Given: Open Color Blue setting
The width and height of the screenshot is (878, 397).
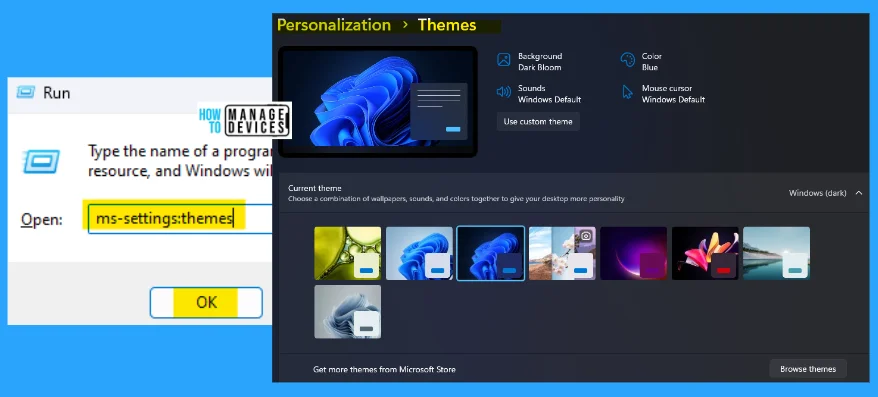Looking at the screenshot, I should 642,61.
